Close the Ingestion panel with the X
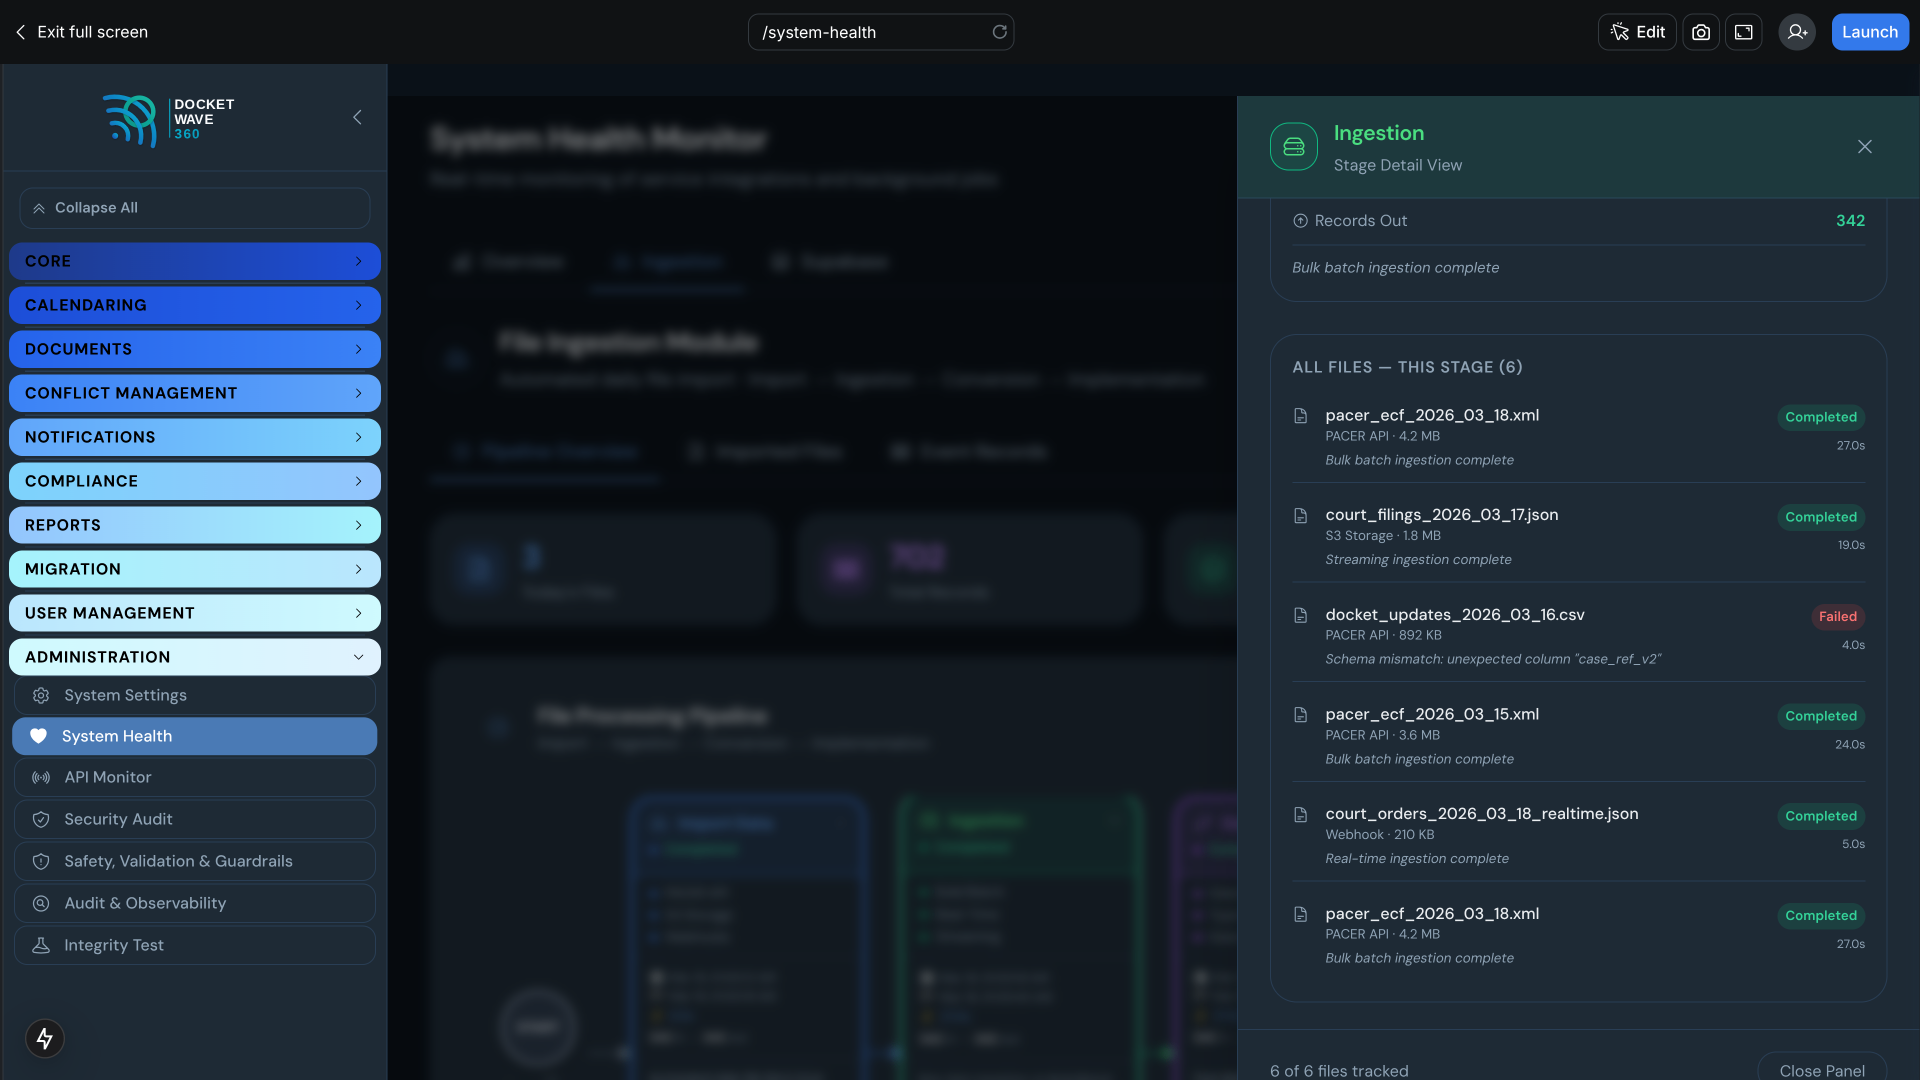The image size is (1920, 1080). pos(1865,147)
